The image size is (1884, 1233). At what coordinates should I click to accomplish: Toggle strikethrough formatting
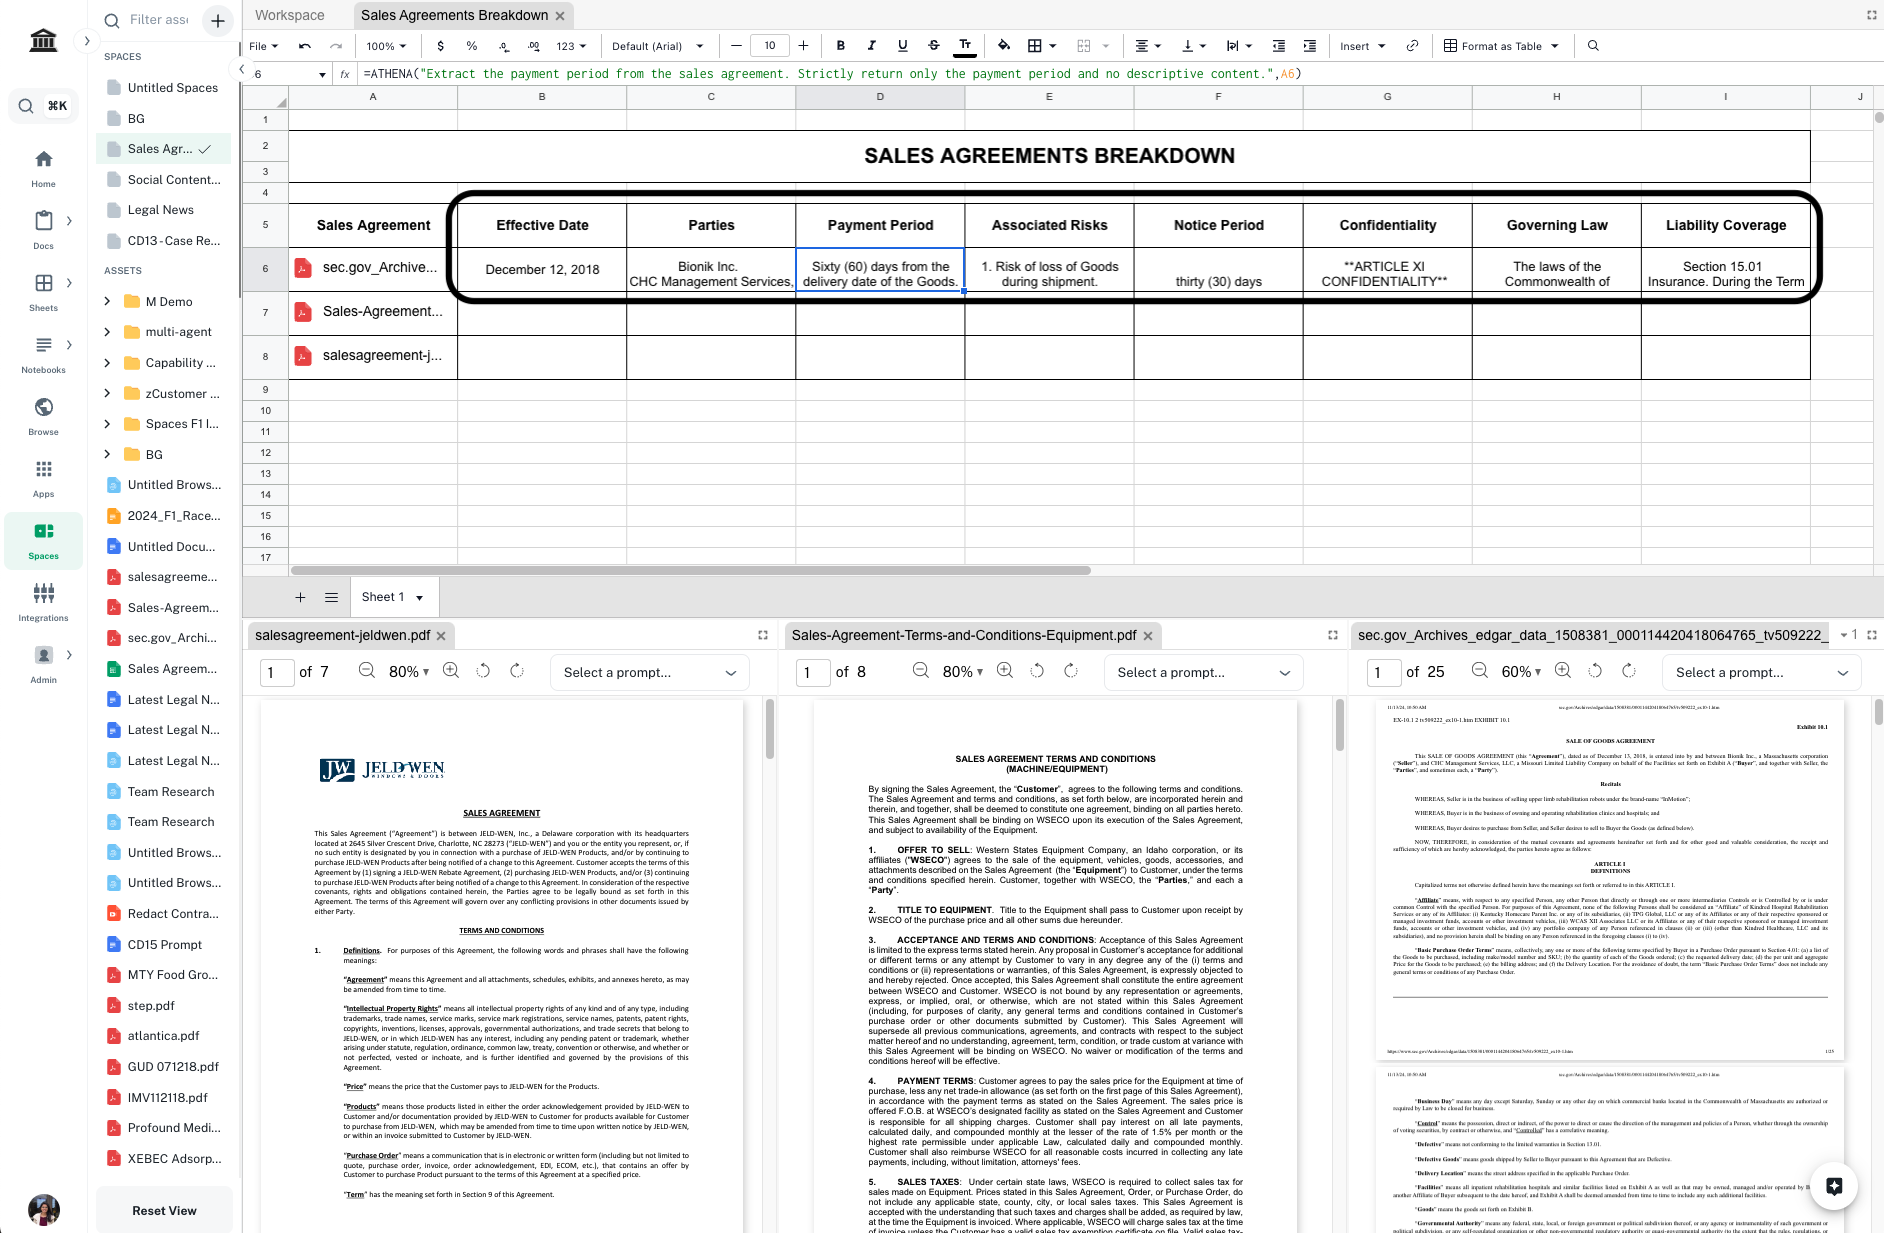click(x=933, y=46)
